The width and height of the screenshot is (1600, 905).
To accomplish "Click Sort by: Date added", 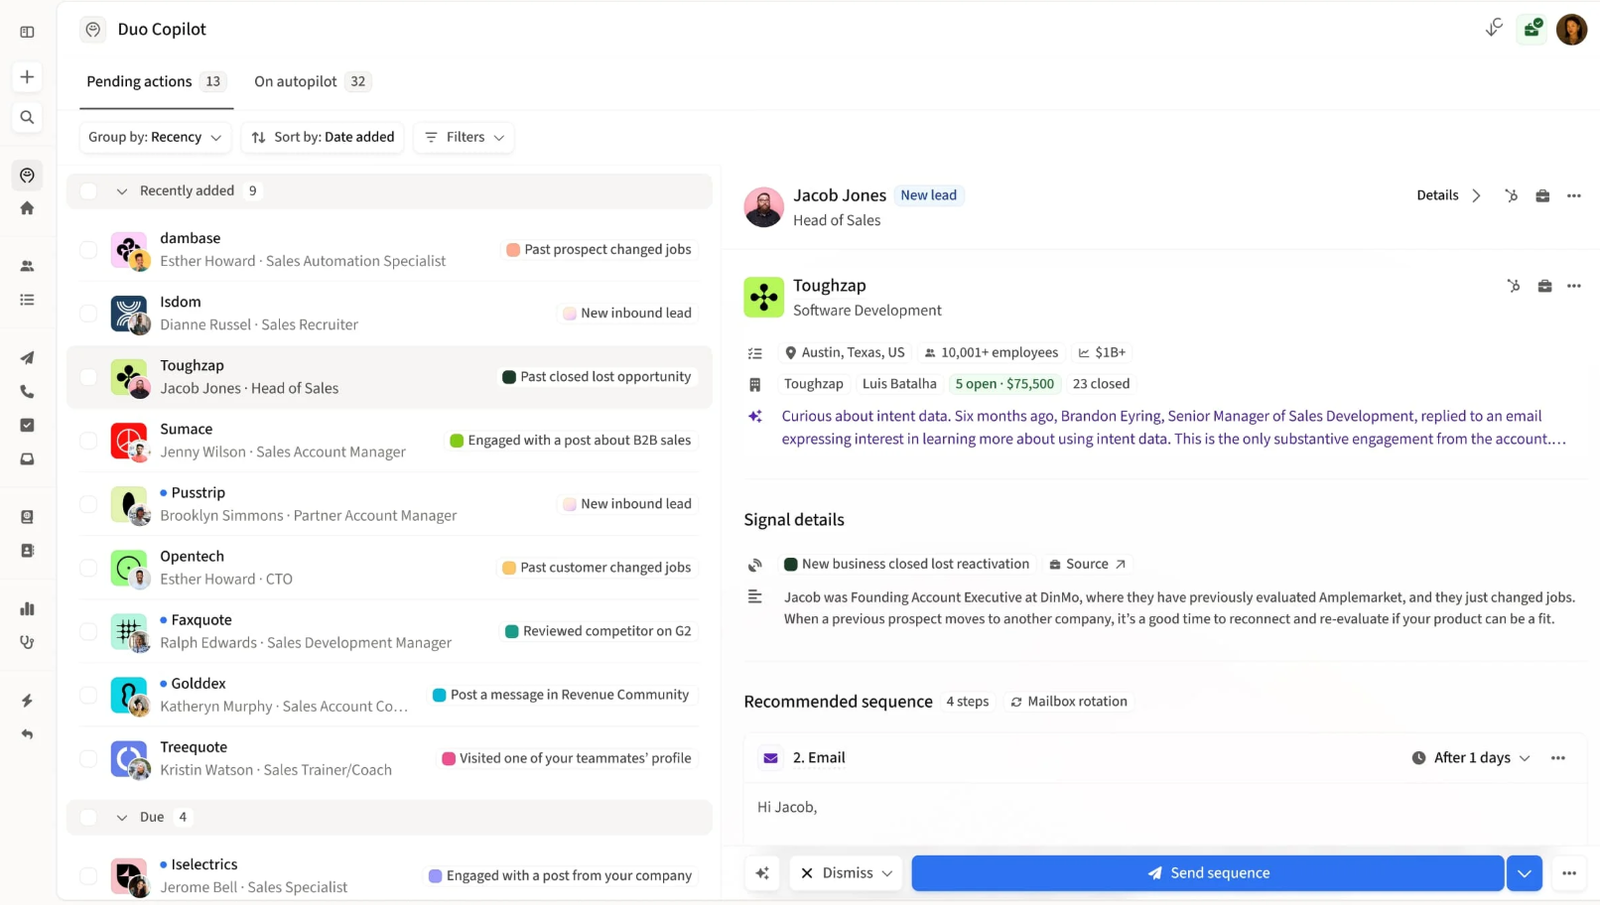I will pos(323,137).
